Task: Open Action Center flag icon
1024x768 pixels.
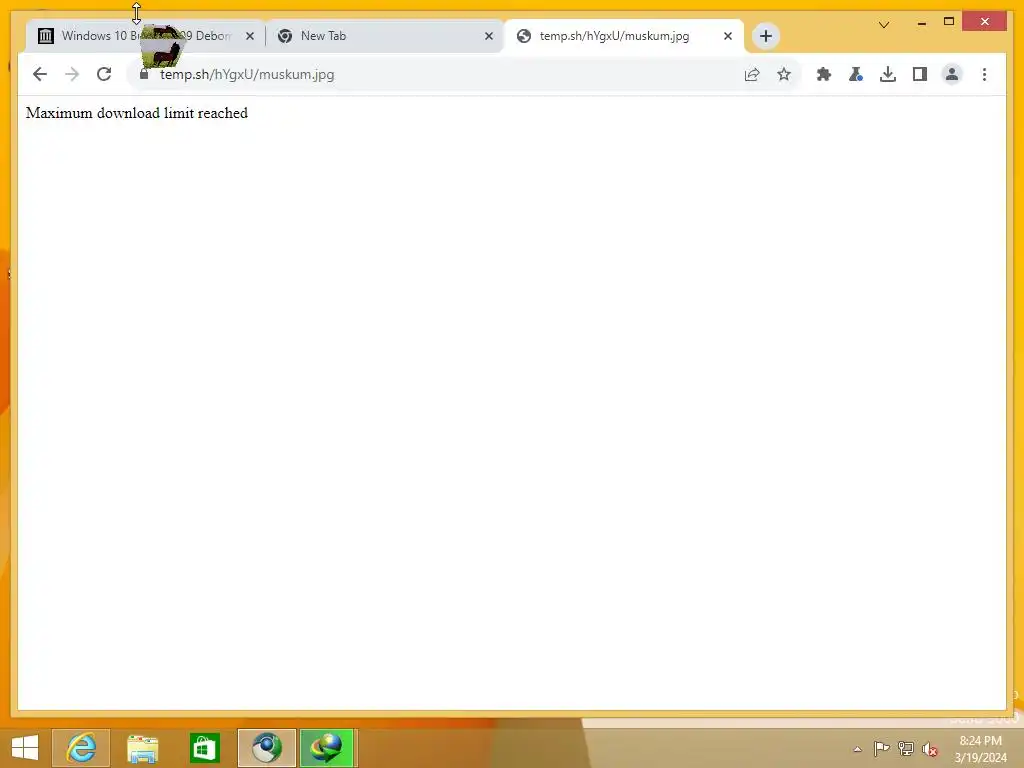Action: coord(882,749)
